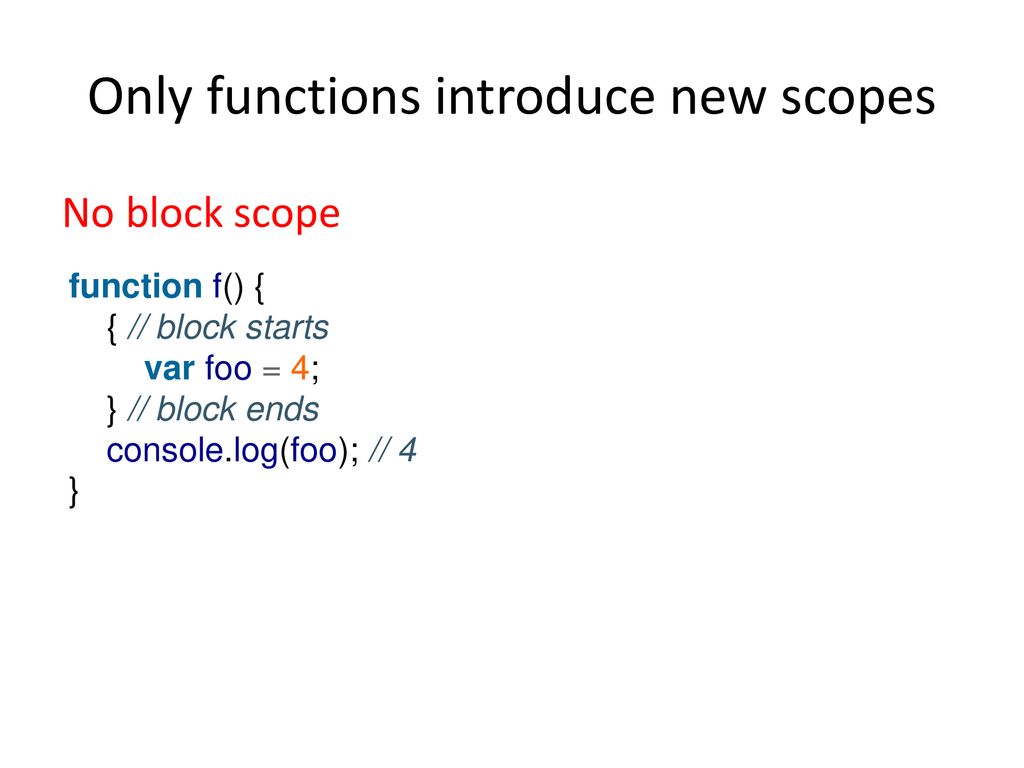Screen dimensions: 1024x768
Task: Click 'log' in the console.log call
Action: coord(255,451)
